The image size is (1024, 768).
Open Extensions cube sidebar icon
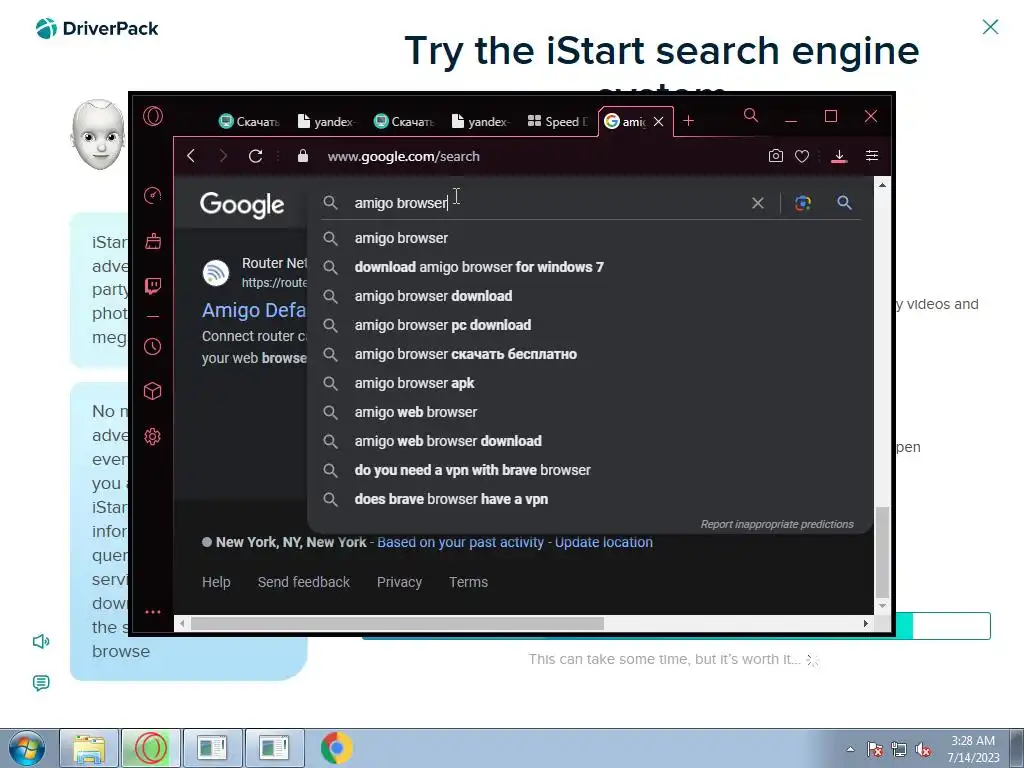(153, 391)
